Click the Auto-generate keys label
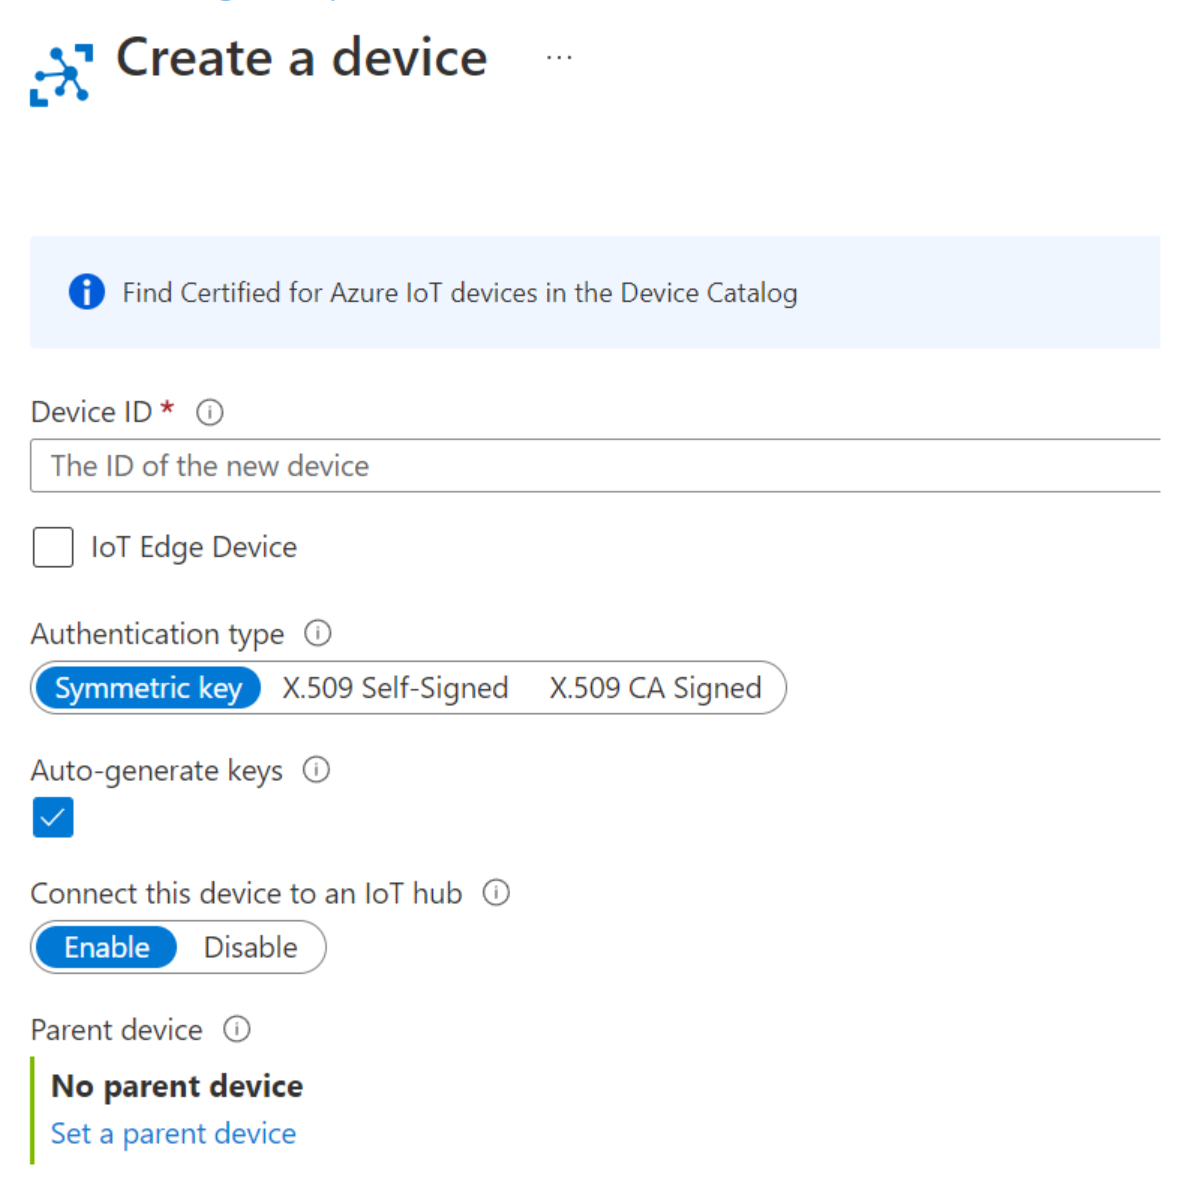The image size is (1194, 1189). (156, 770)
